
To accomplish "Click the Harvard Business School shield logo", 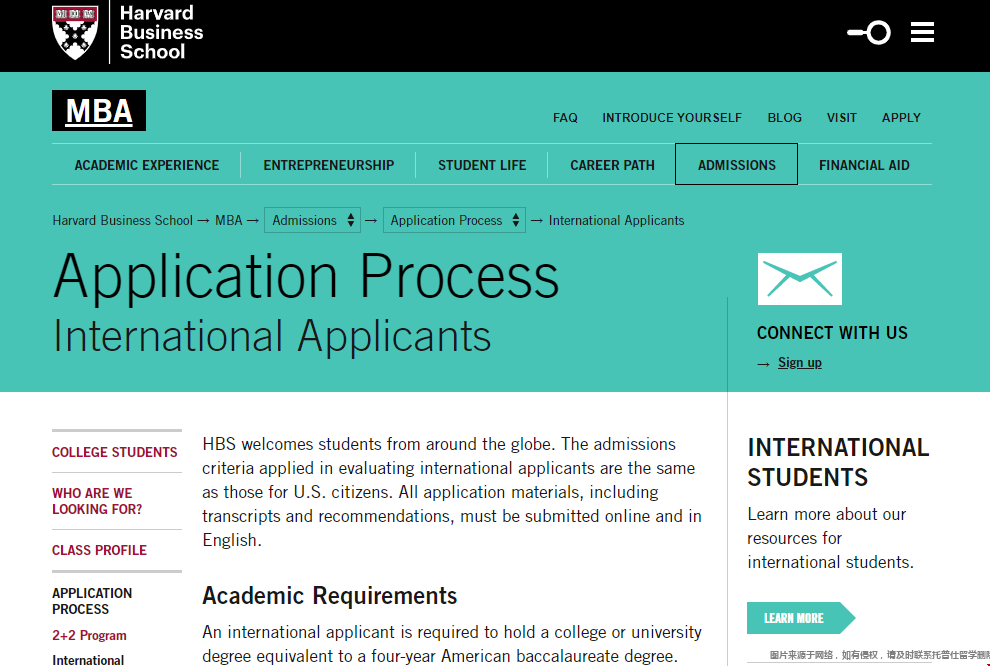I will 75,32.
